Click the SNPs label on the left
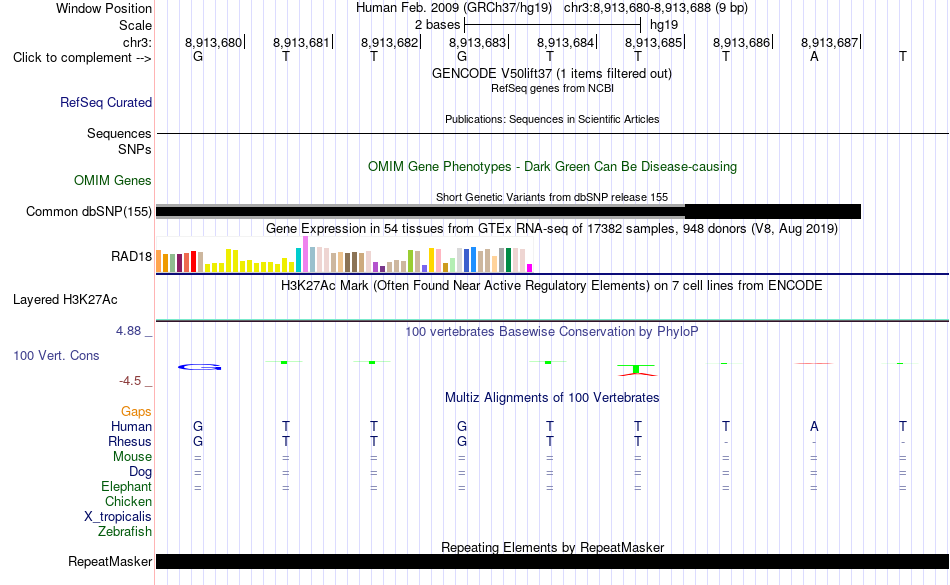The height and width of the screenshot is (585, 950). click(135, 149)
